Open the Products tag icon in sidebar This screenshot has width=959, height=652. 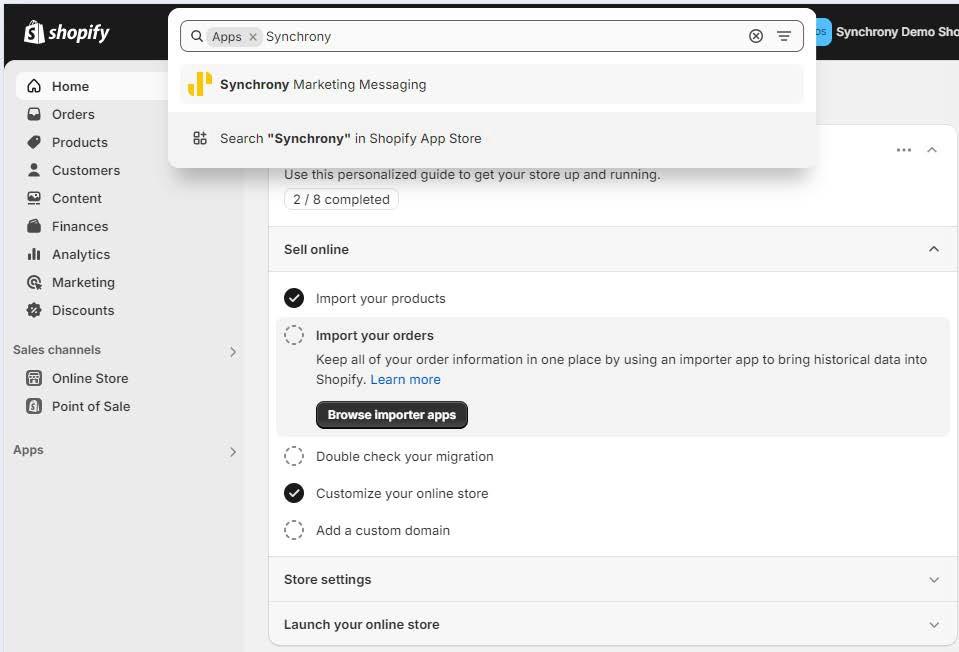(34, 142)
